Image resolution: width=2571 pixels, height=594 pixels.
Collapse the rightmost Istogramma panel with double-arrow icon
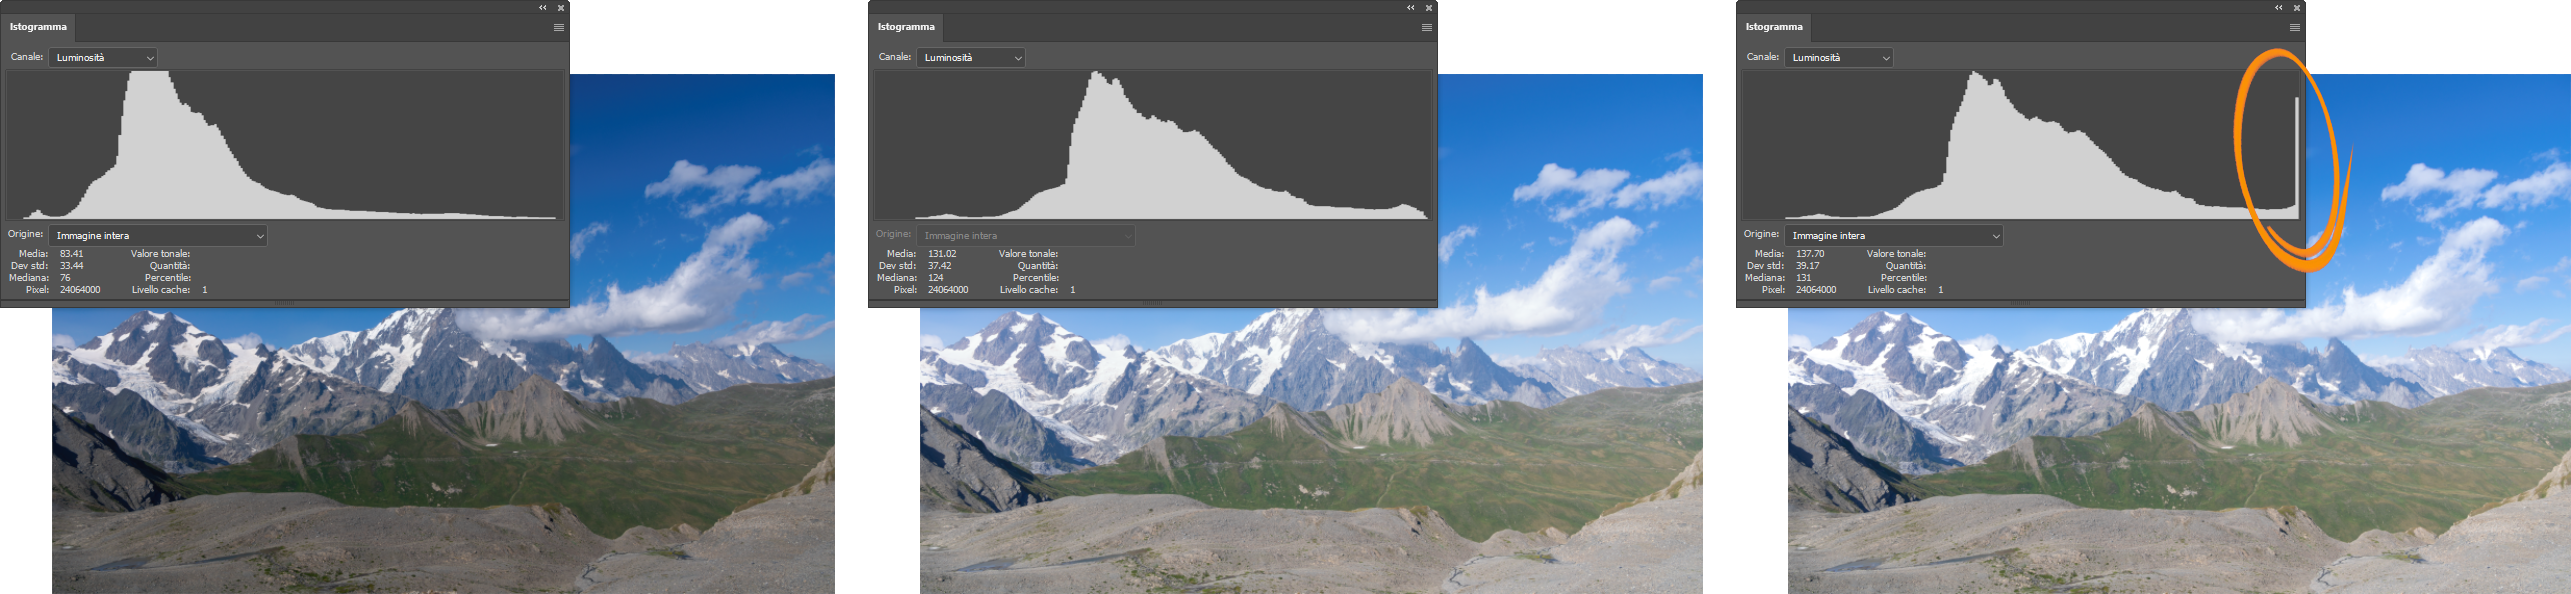(x=2279, y=7)
